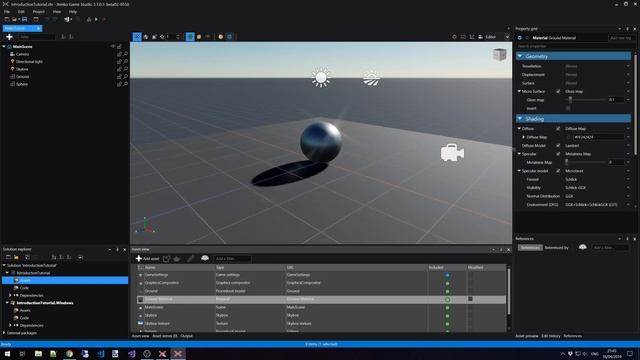The width and height of the screenshot is (640, 360).
Task: Collapse the Shading property section
Action: (520, 118)
